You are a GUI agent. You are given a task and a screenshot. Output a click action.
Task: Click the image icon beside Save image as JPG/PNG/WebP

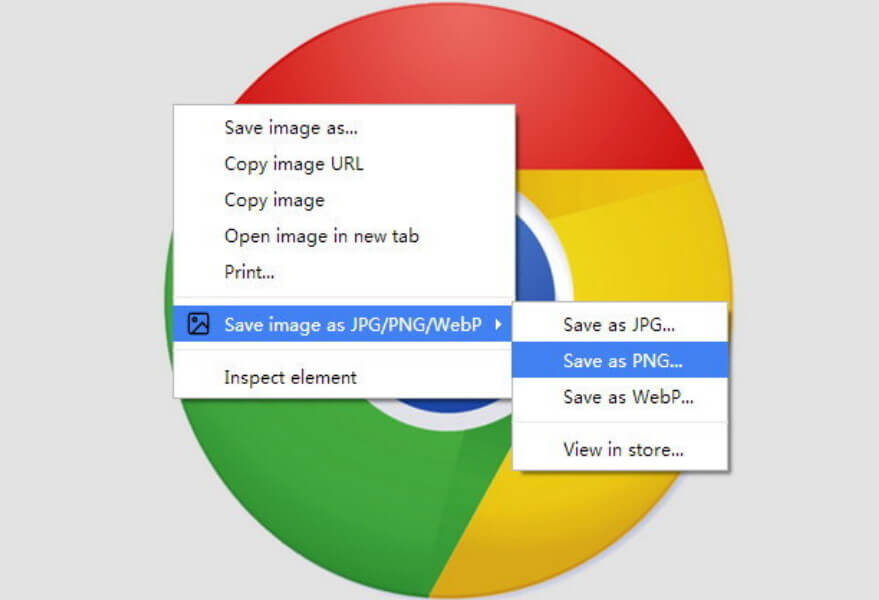tap(198, 324)
